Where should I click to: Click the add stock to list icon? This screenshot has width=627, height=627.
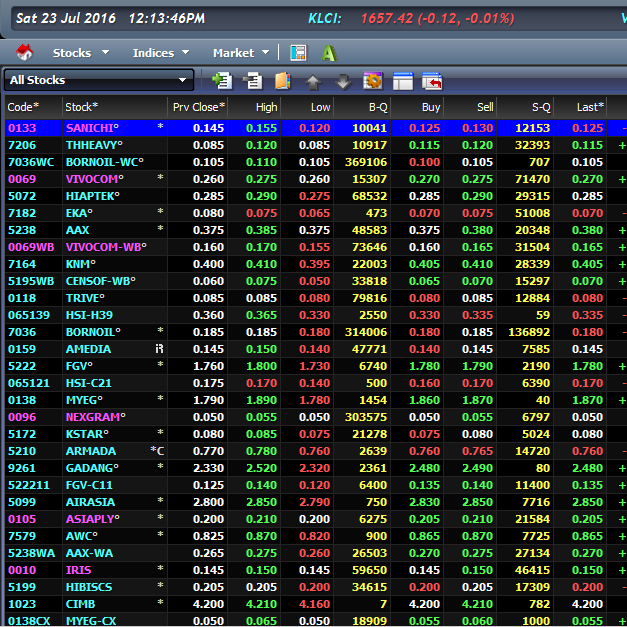click(222, 80)
